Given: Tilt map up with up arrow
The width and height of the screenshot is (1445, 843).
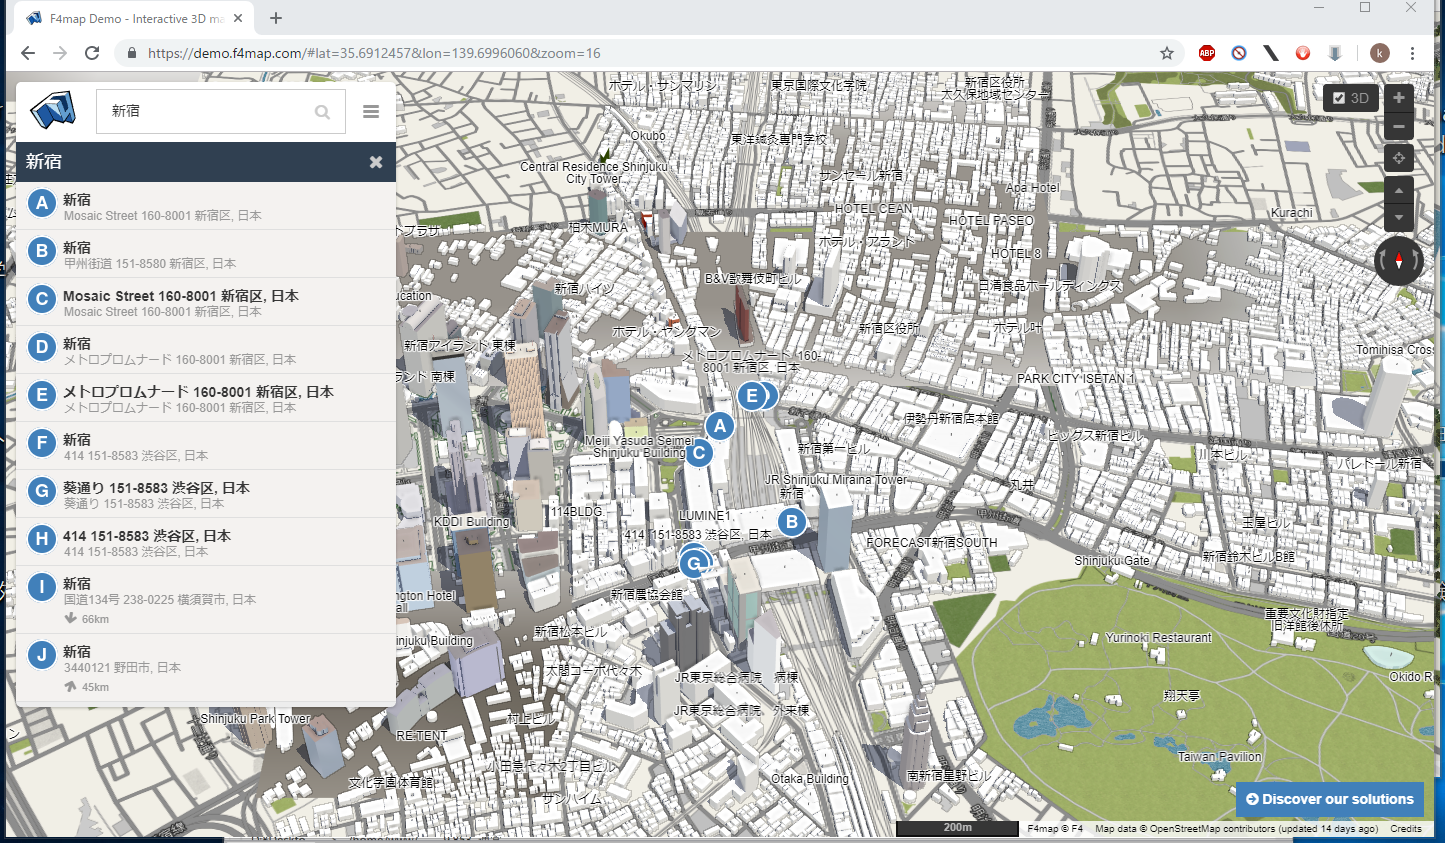Looking at the screenshot, I should pos(1398,190).
